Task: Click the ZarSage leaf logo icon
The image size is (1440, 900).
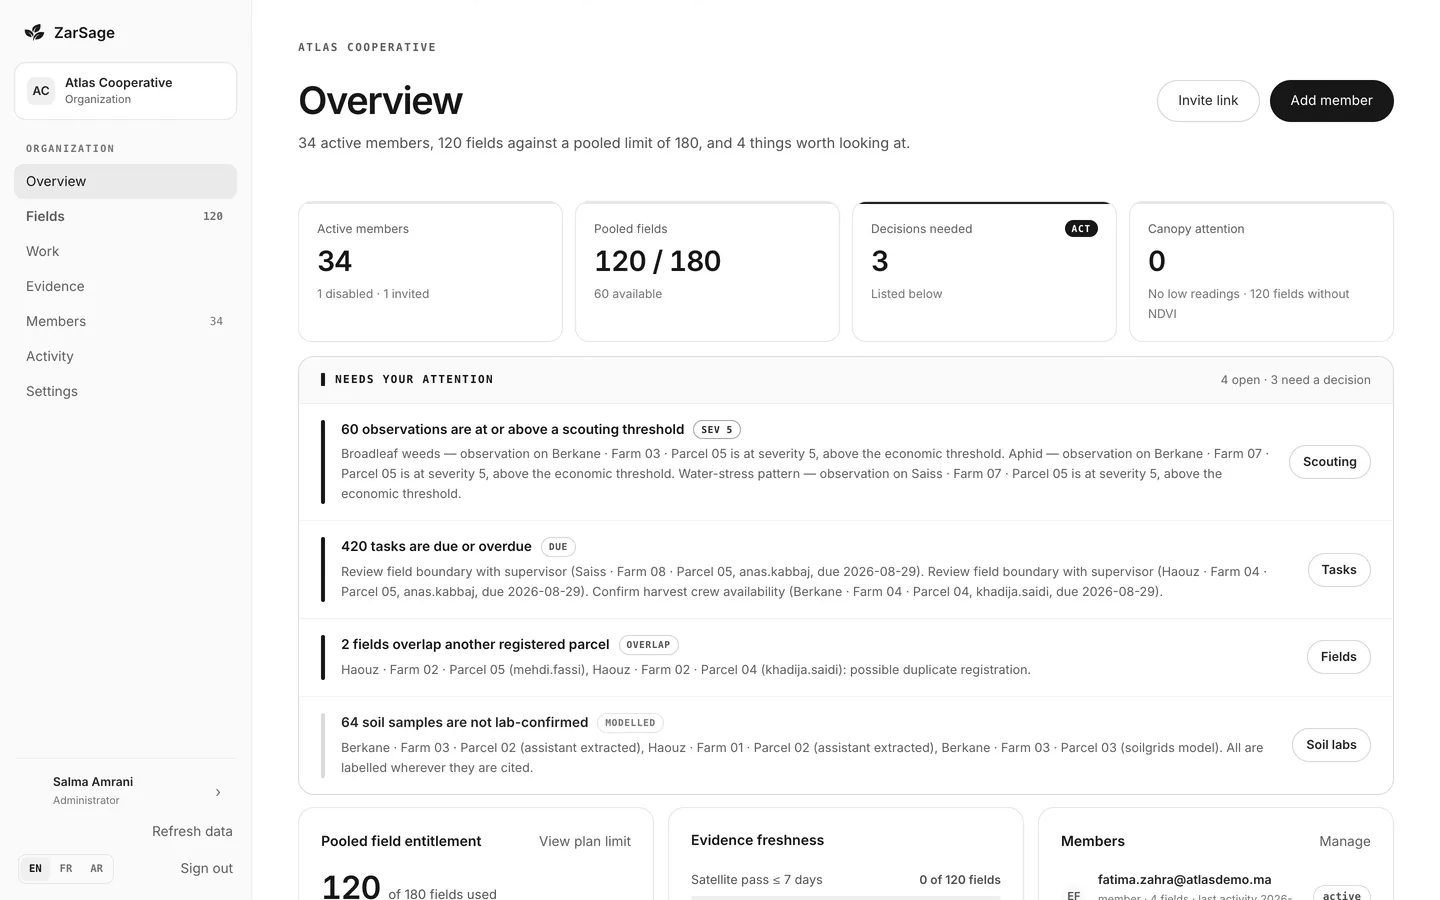Action: point(34,32)
